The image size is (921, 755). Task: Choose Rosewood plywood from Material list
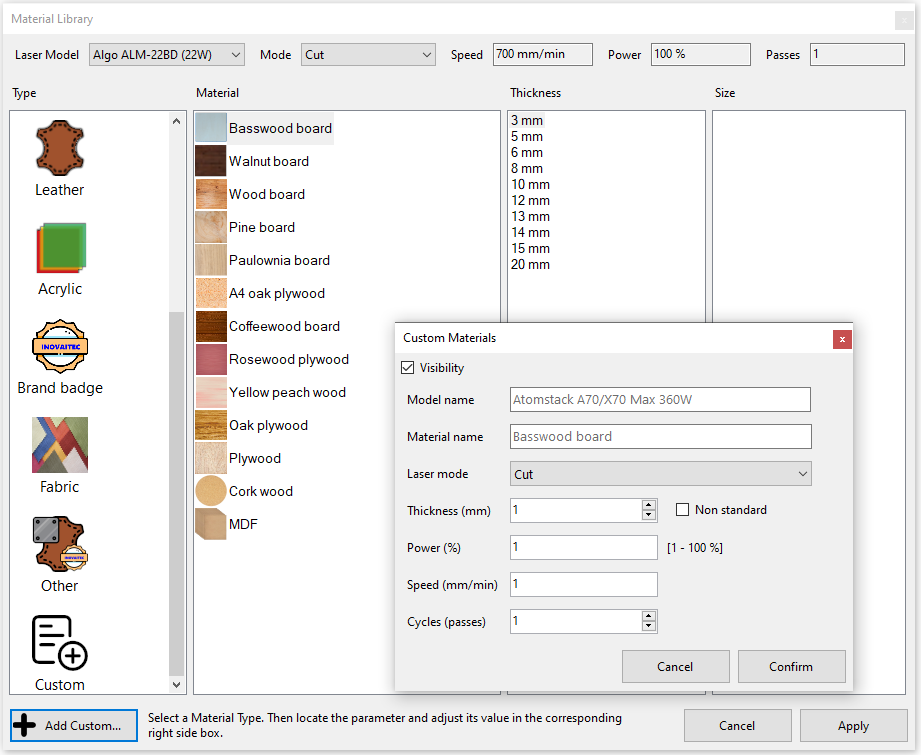[x=288, y=359]
